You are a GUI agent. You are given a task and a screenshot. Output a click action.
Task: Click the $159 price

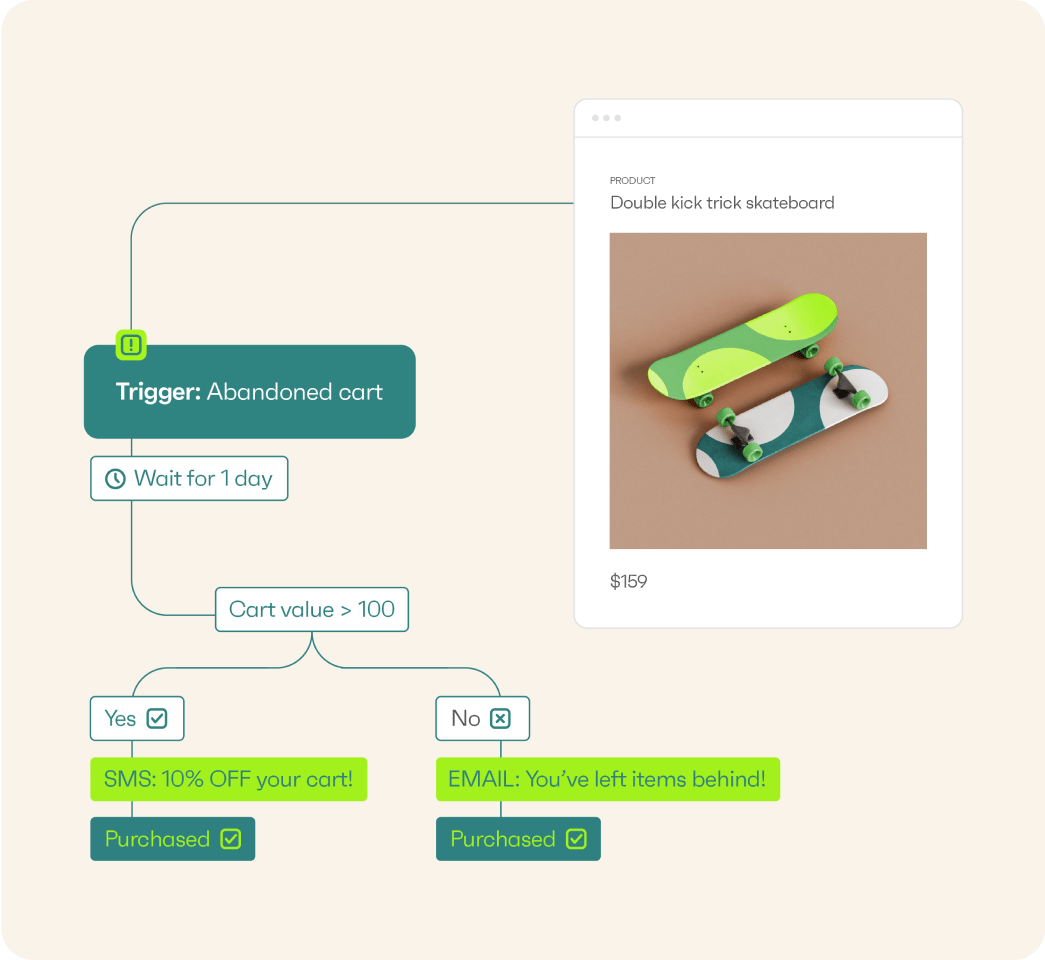pos(628,581)
